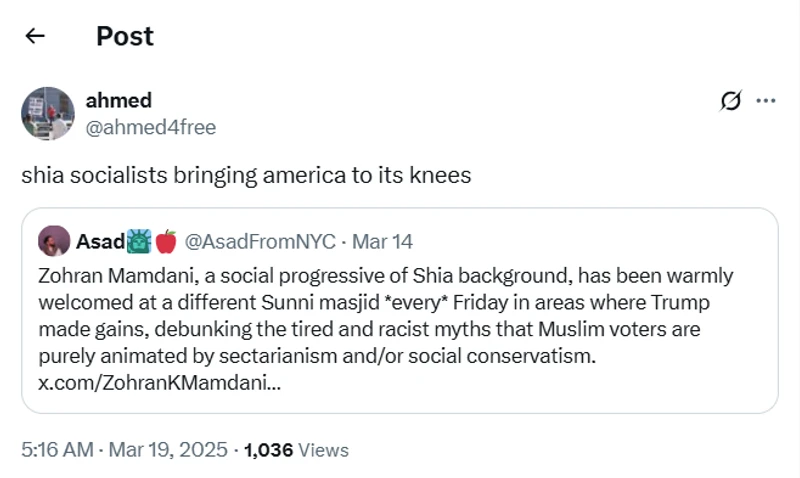The height and width of the screenshot is (478, 800).
Task: Click the Statue of Liberty emoji icon
Action: [139, 241]
